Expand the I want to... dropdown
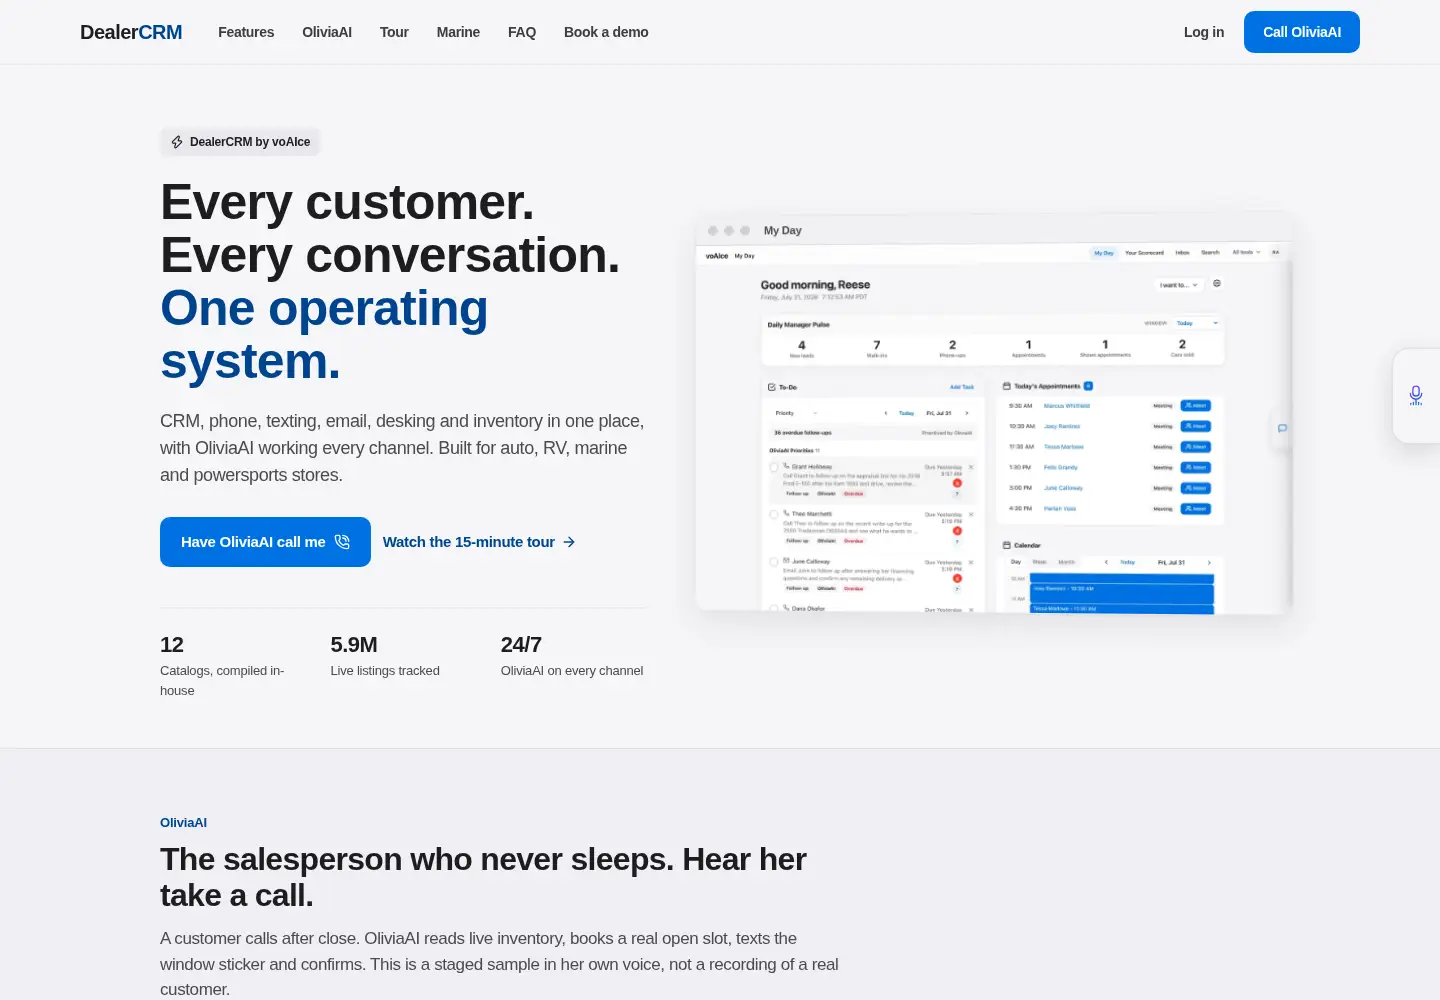This screenshot has width=1440, height=1000. [1178, 285]
